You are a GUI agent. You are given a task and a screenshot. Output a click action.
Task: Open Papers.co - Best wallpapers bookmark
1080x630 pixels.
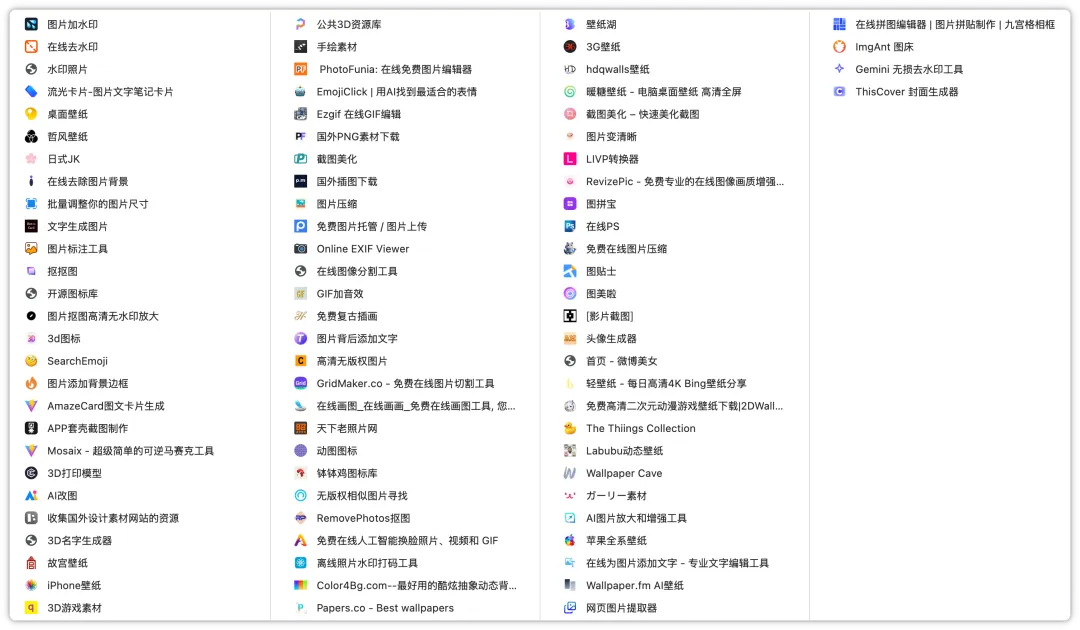[x=385, y=608]
